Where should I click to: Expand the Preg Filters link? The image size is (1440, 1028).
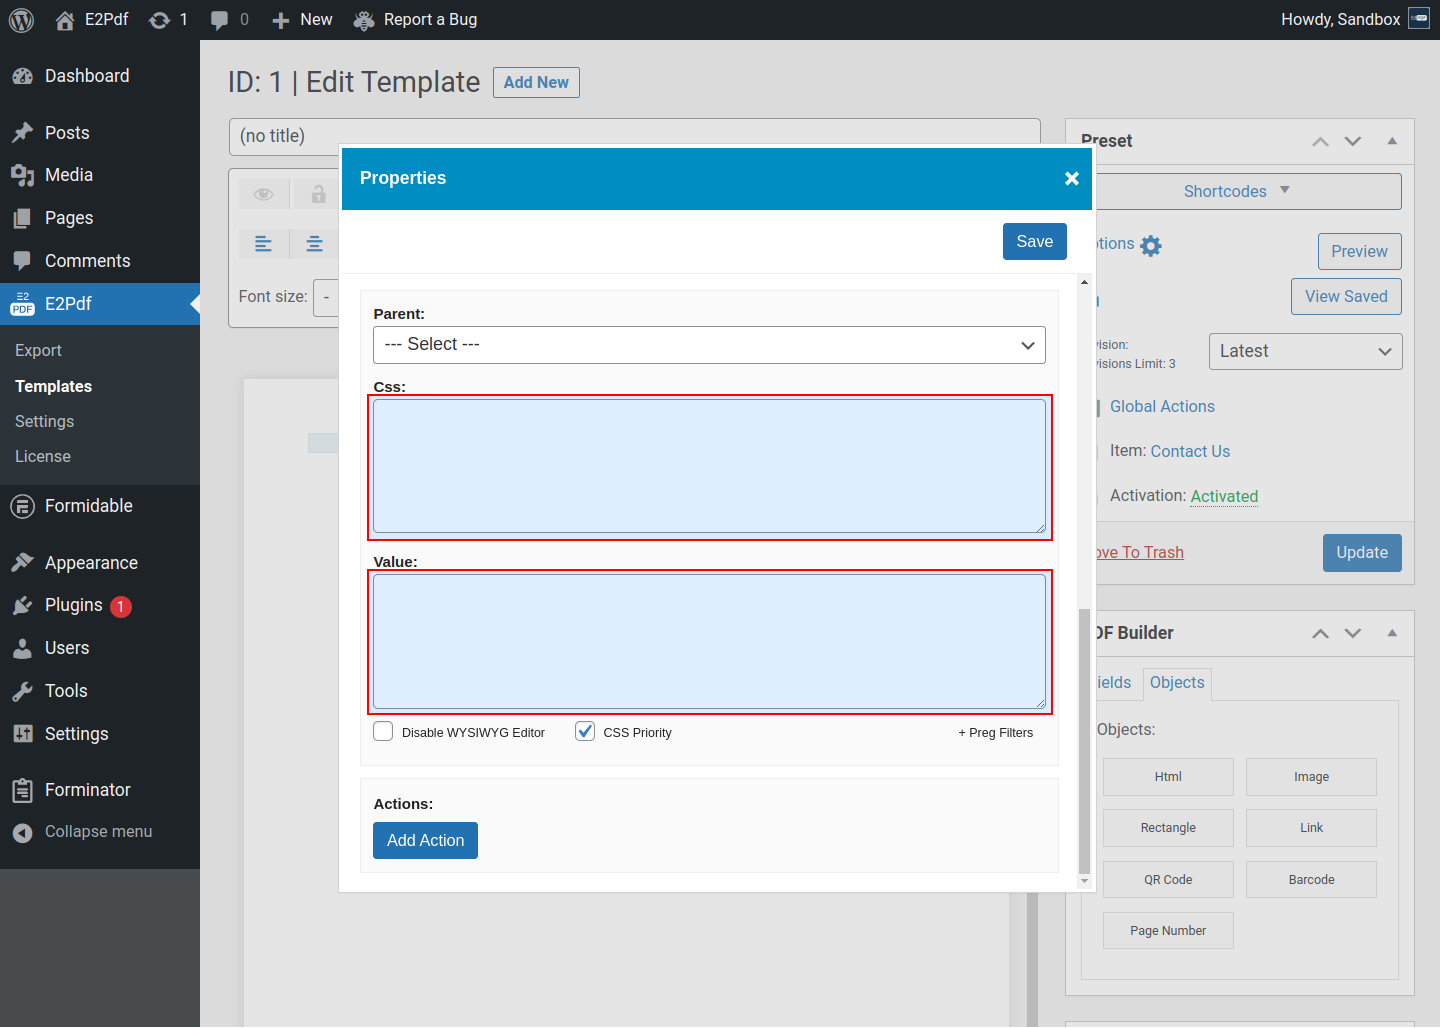(995, 733)
